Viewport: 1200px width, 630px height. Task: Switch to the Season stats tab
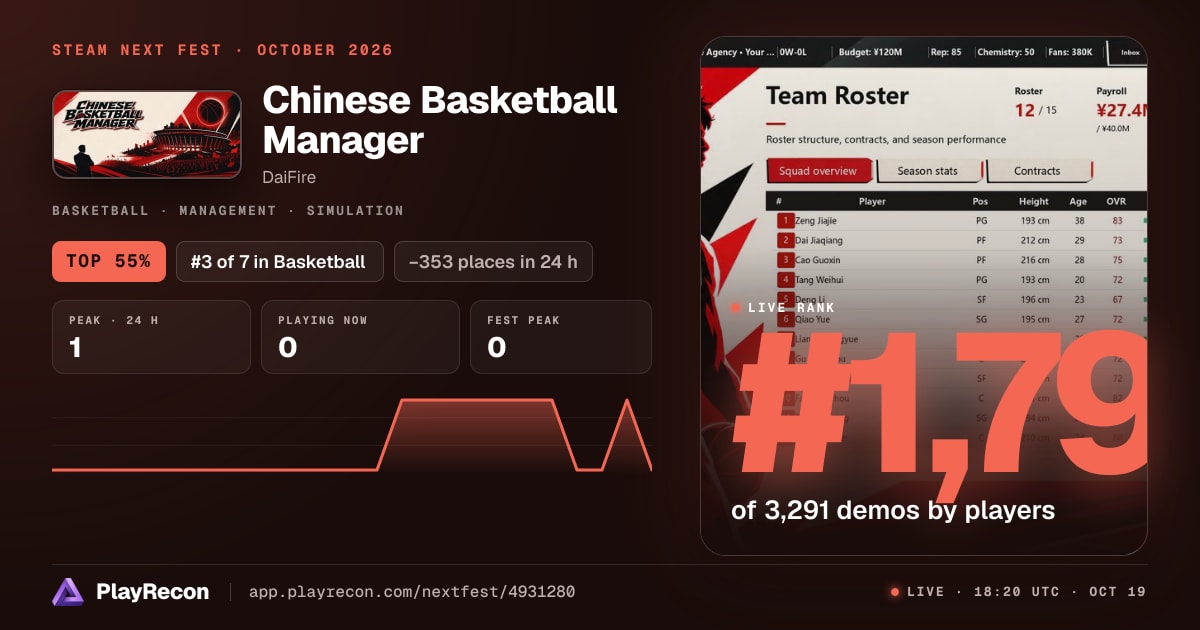click(927, 171)
